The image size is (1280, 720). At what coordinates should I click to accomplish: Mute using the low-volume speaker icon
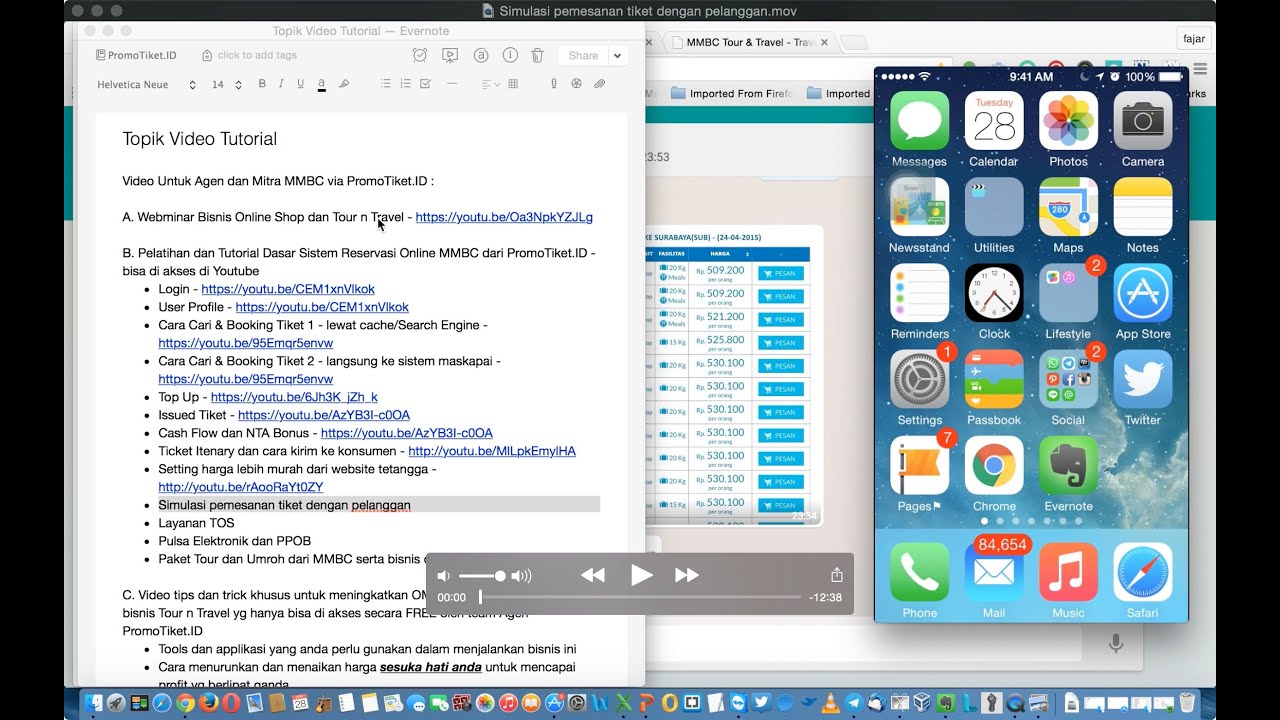tap(444, 576)
